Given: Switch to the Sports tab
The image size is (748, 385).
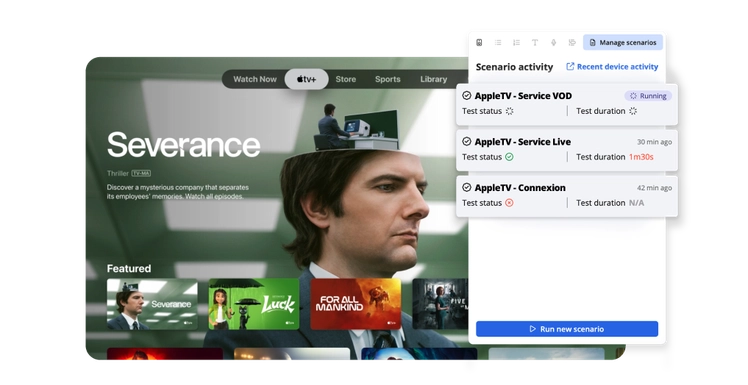Looking at the screenshot, I should pyautogui.click(x=387, y=79).
